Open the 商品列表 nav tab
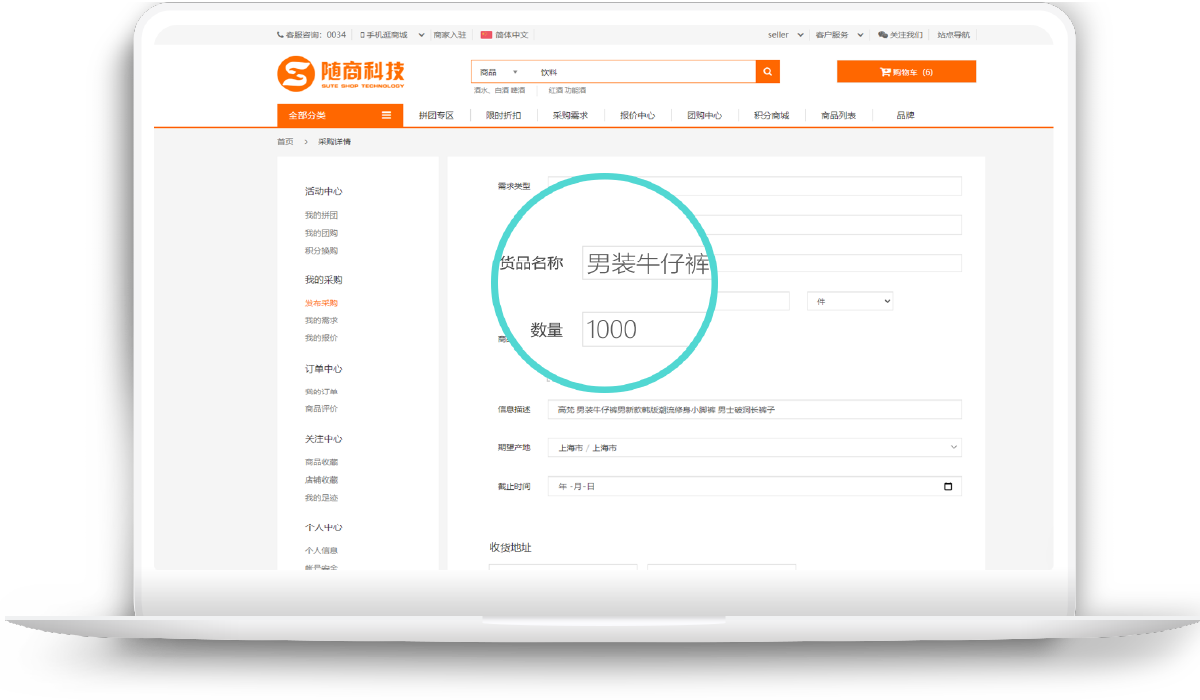This screenshot has width=1200, height=700. (x=838, y=115)
